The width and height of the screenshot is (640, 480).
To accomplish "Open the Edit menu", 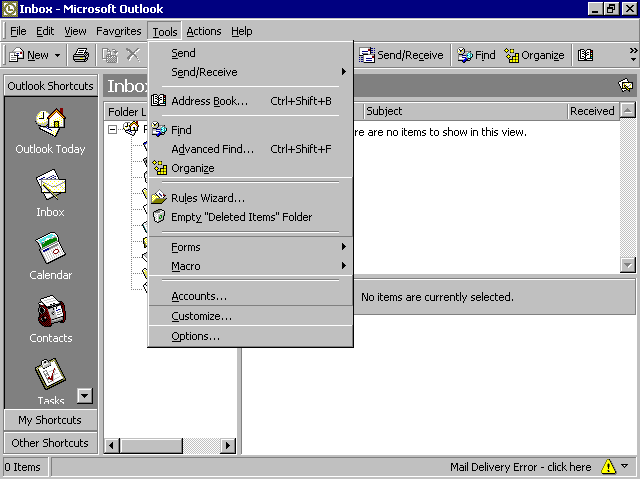I will point(45,31).
